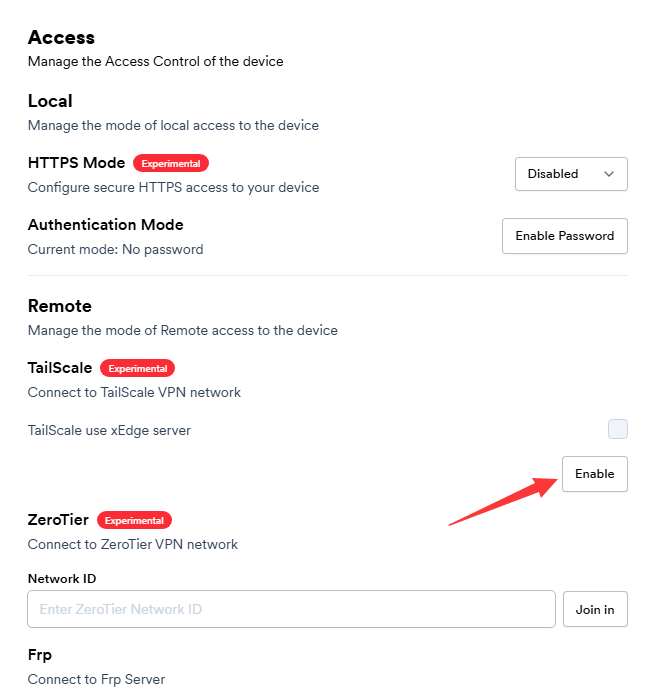
Task: Click the Frp section title
Action: 40,655
